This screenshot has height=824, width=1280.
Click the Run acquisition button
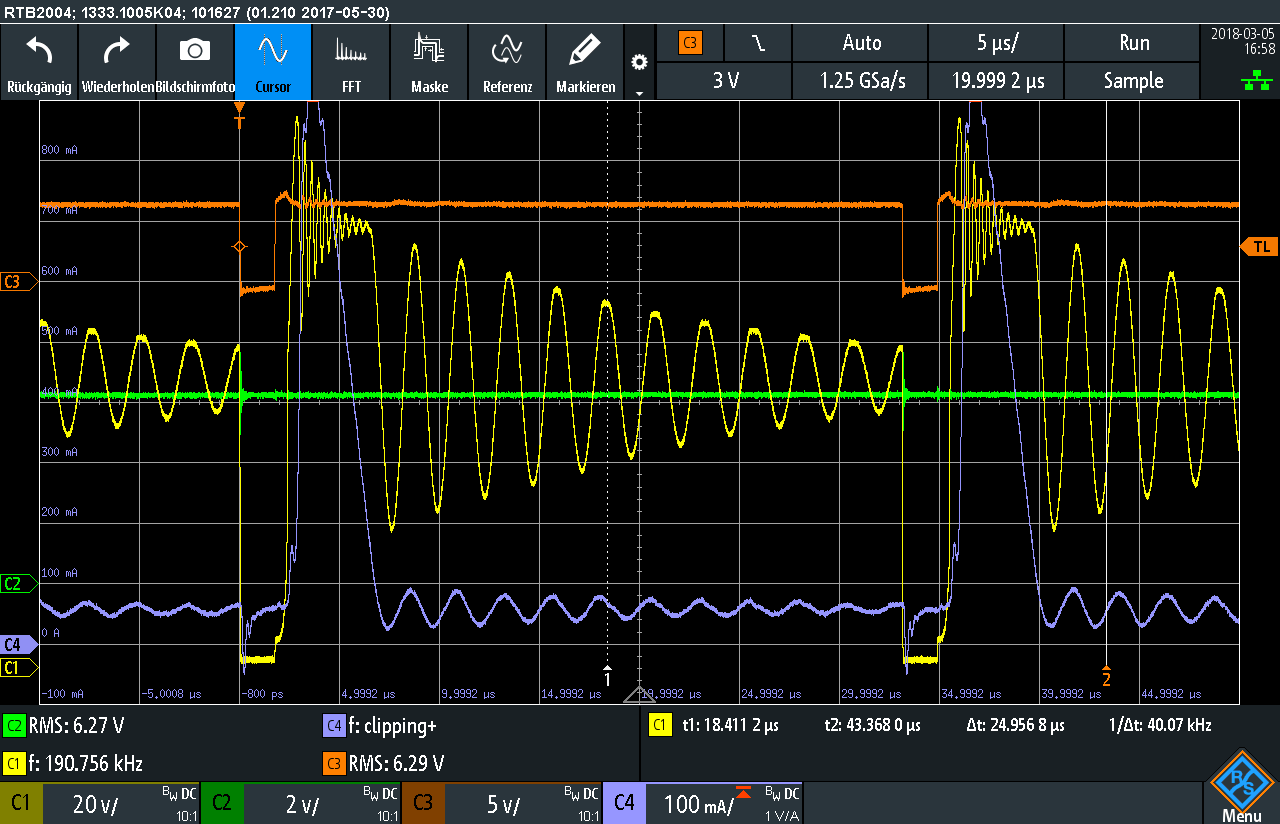click(x=1133, y=43)
